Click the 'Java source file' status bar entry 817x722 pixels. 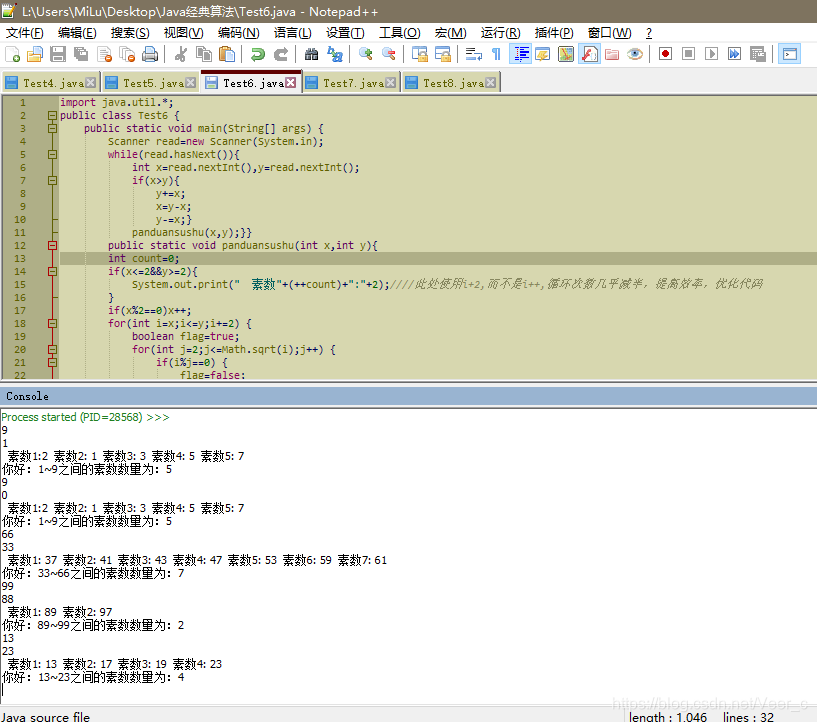click(46, 717)
